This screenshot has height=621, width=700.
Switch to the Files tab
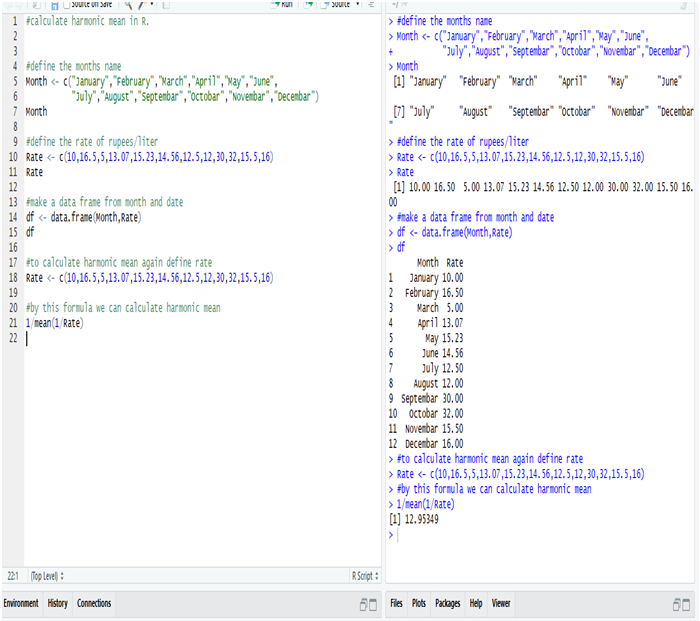396,603
